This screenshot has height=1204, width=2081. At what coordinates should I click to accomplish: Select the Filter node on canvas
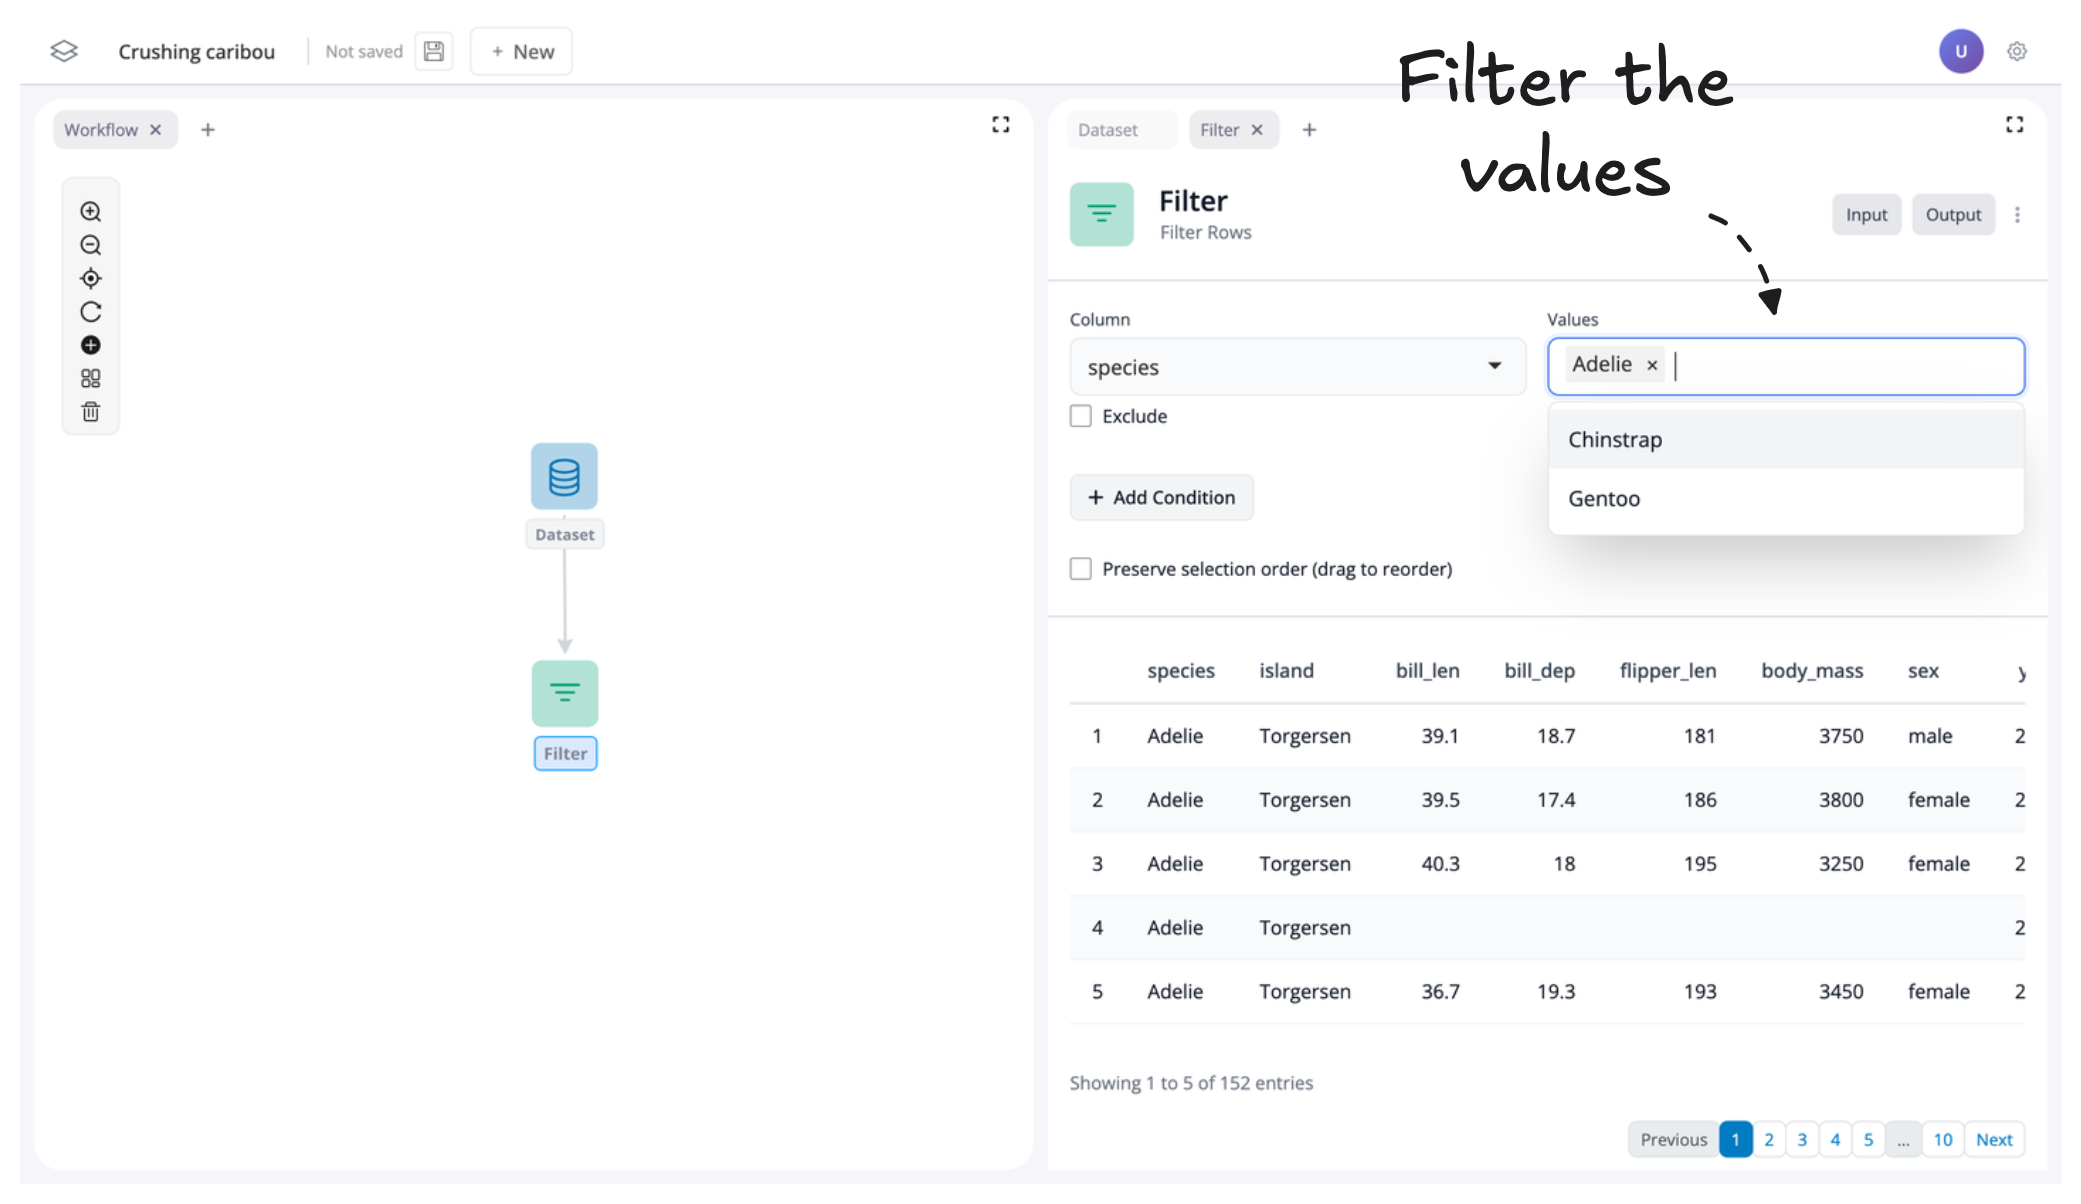(565, 693)
